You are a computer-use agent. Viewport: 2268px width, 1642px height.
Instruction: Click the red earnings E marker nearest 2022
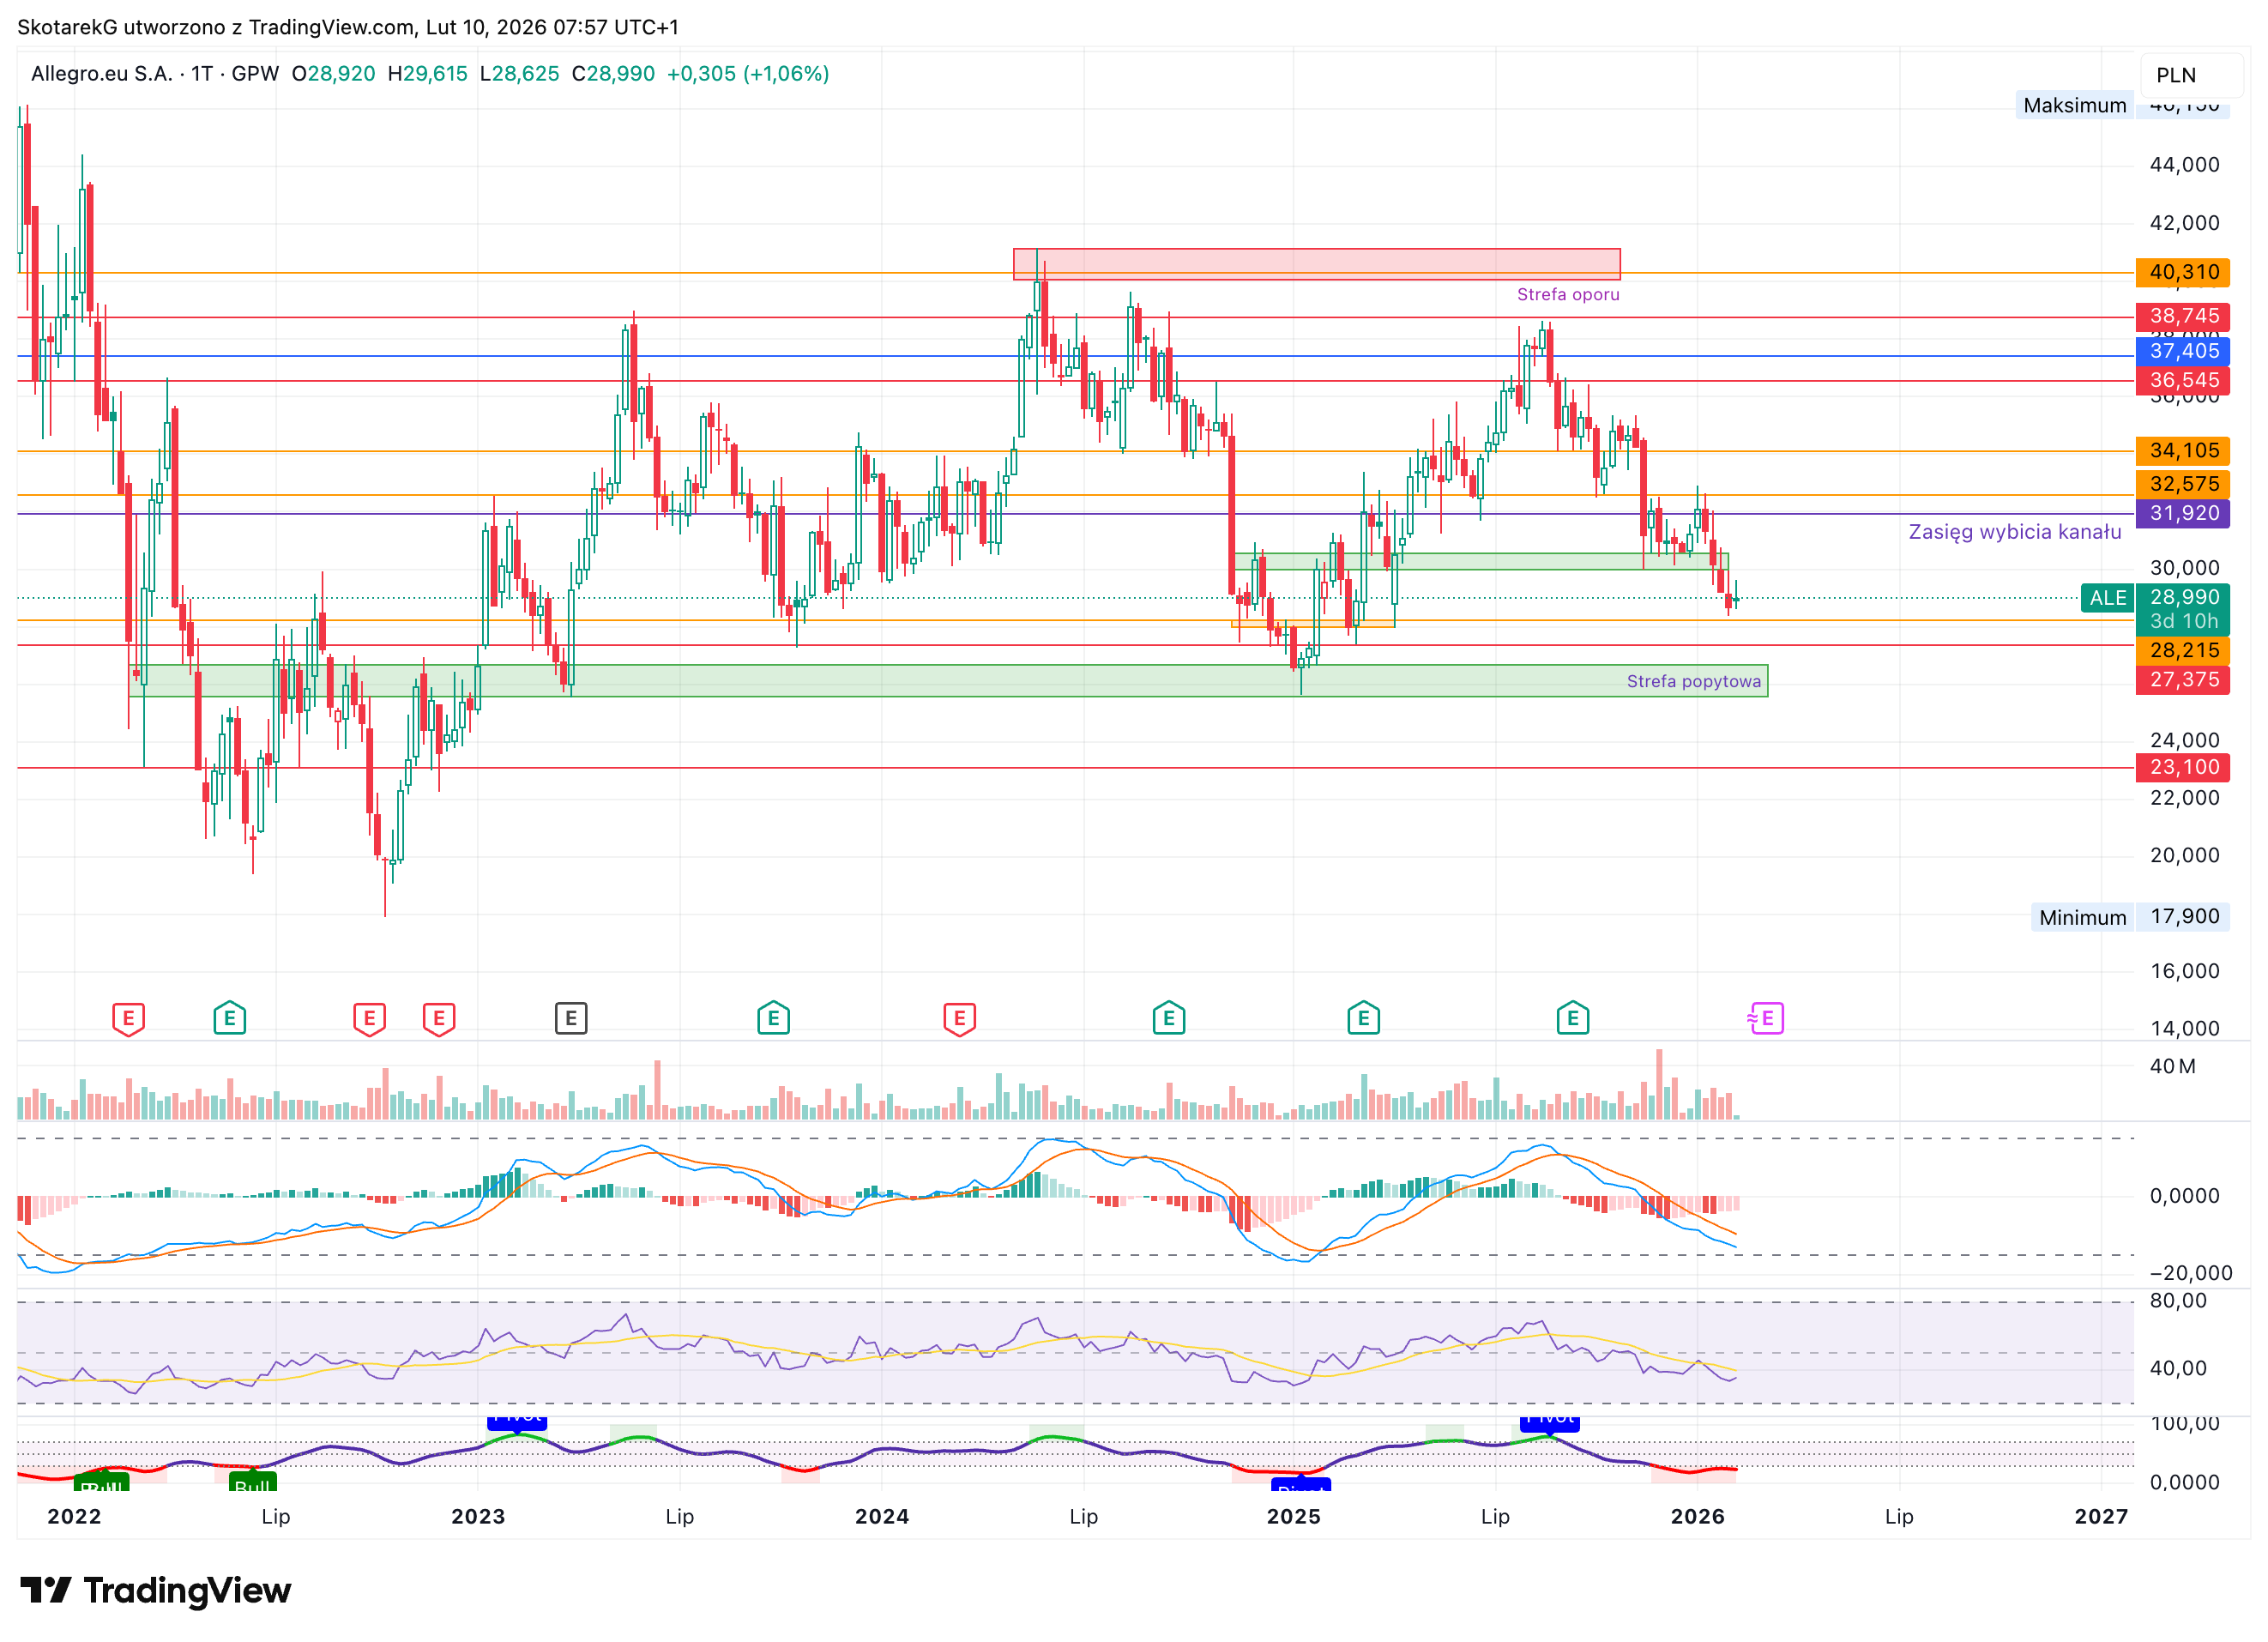128,1019
